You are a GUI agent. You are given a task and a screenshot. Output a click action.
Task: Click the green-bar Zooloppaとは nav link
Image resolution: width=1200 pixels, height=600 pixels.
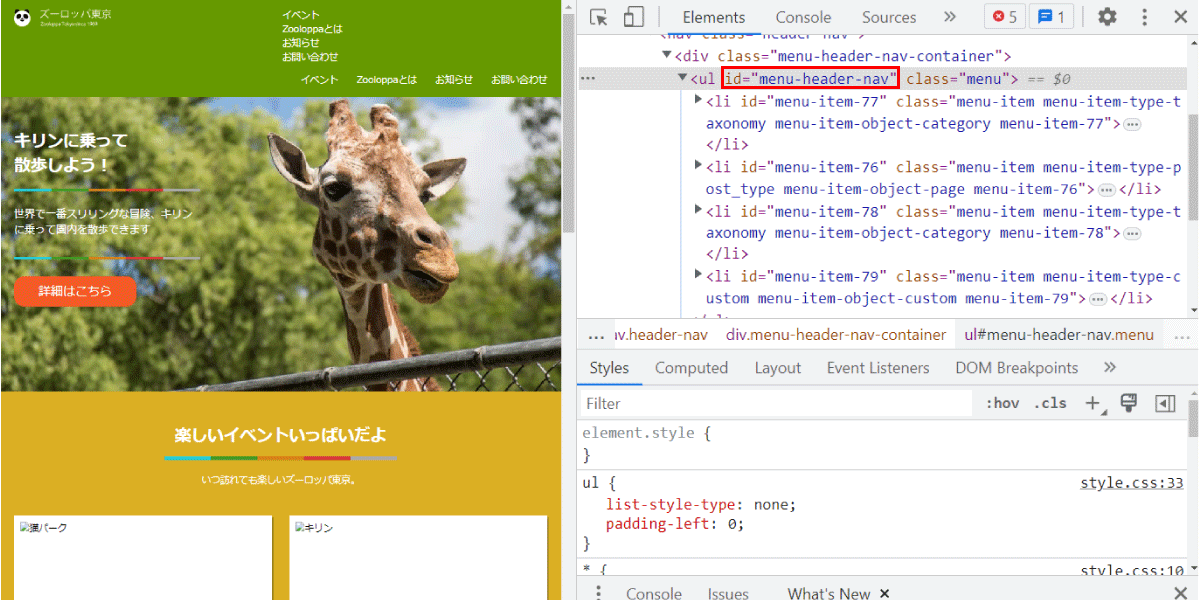(386, 80)
